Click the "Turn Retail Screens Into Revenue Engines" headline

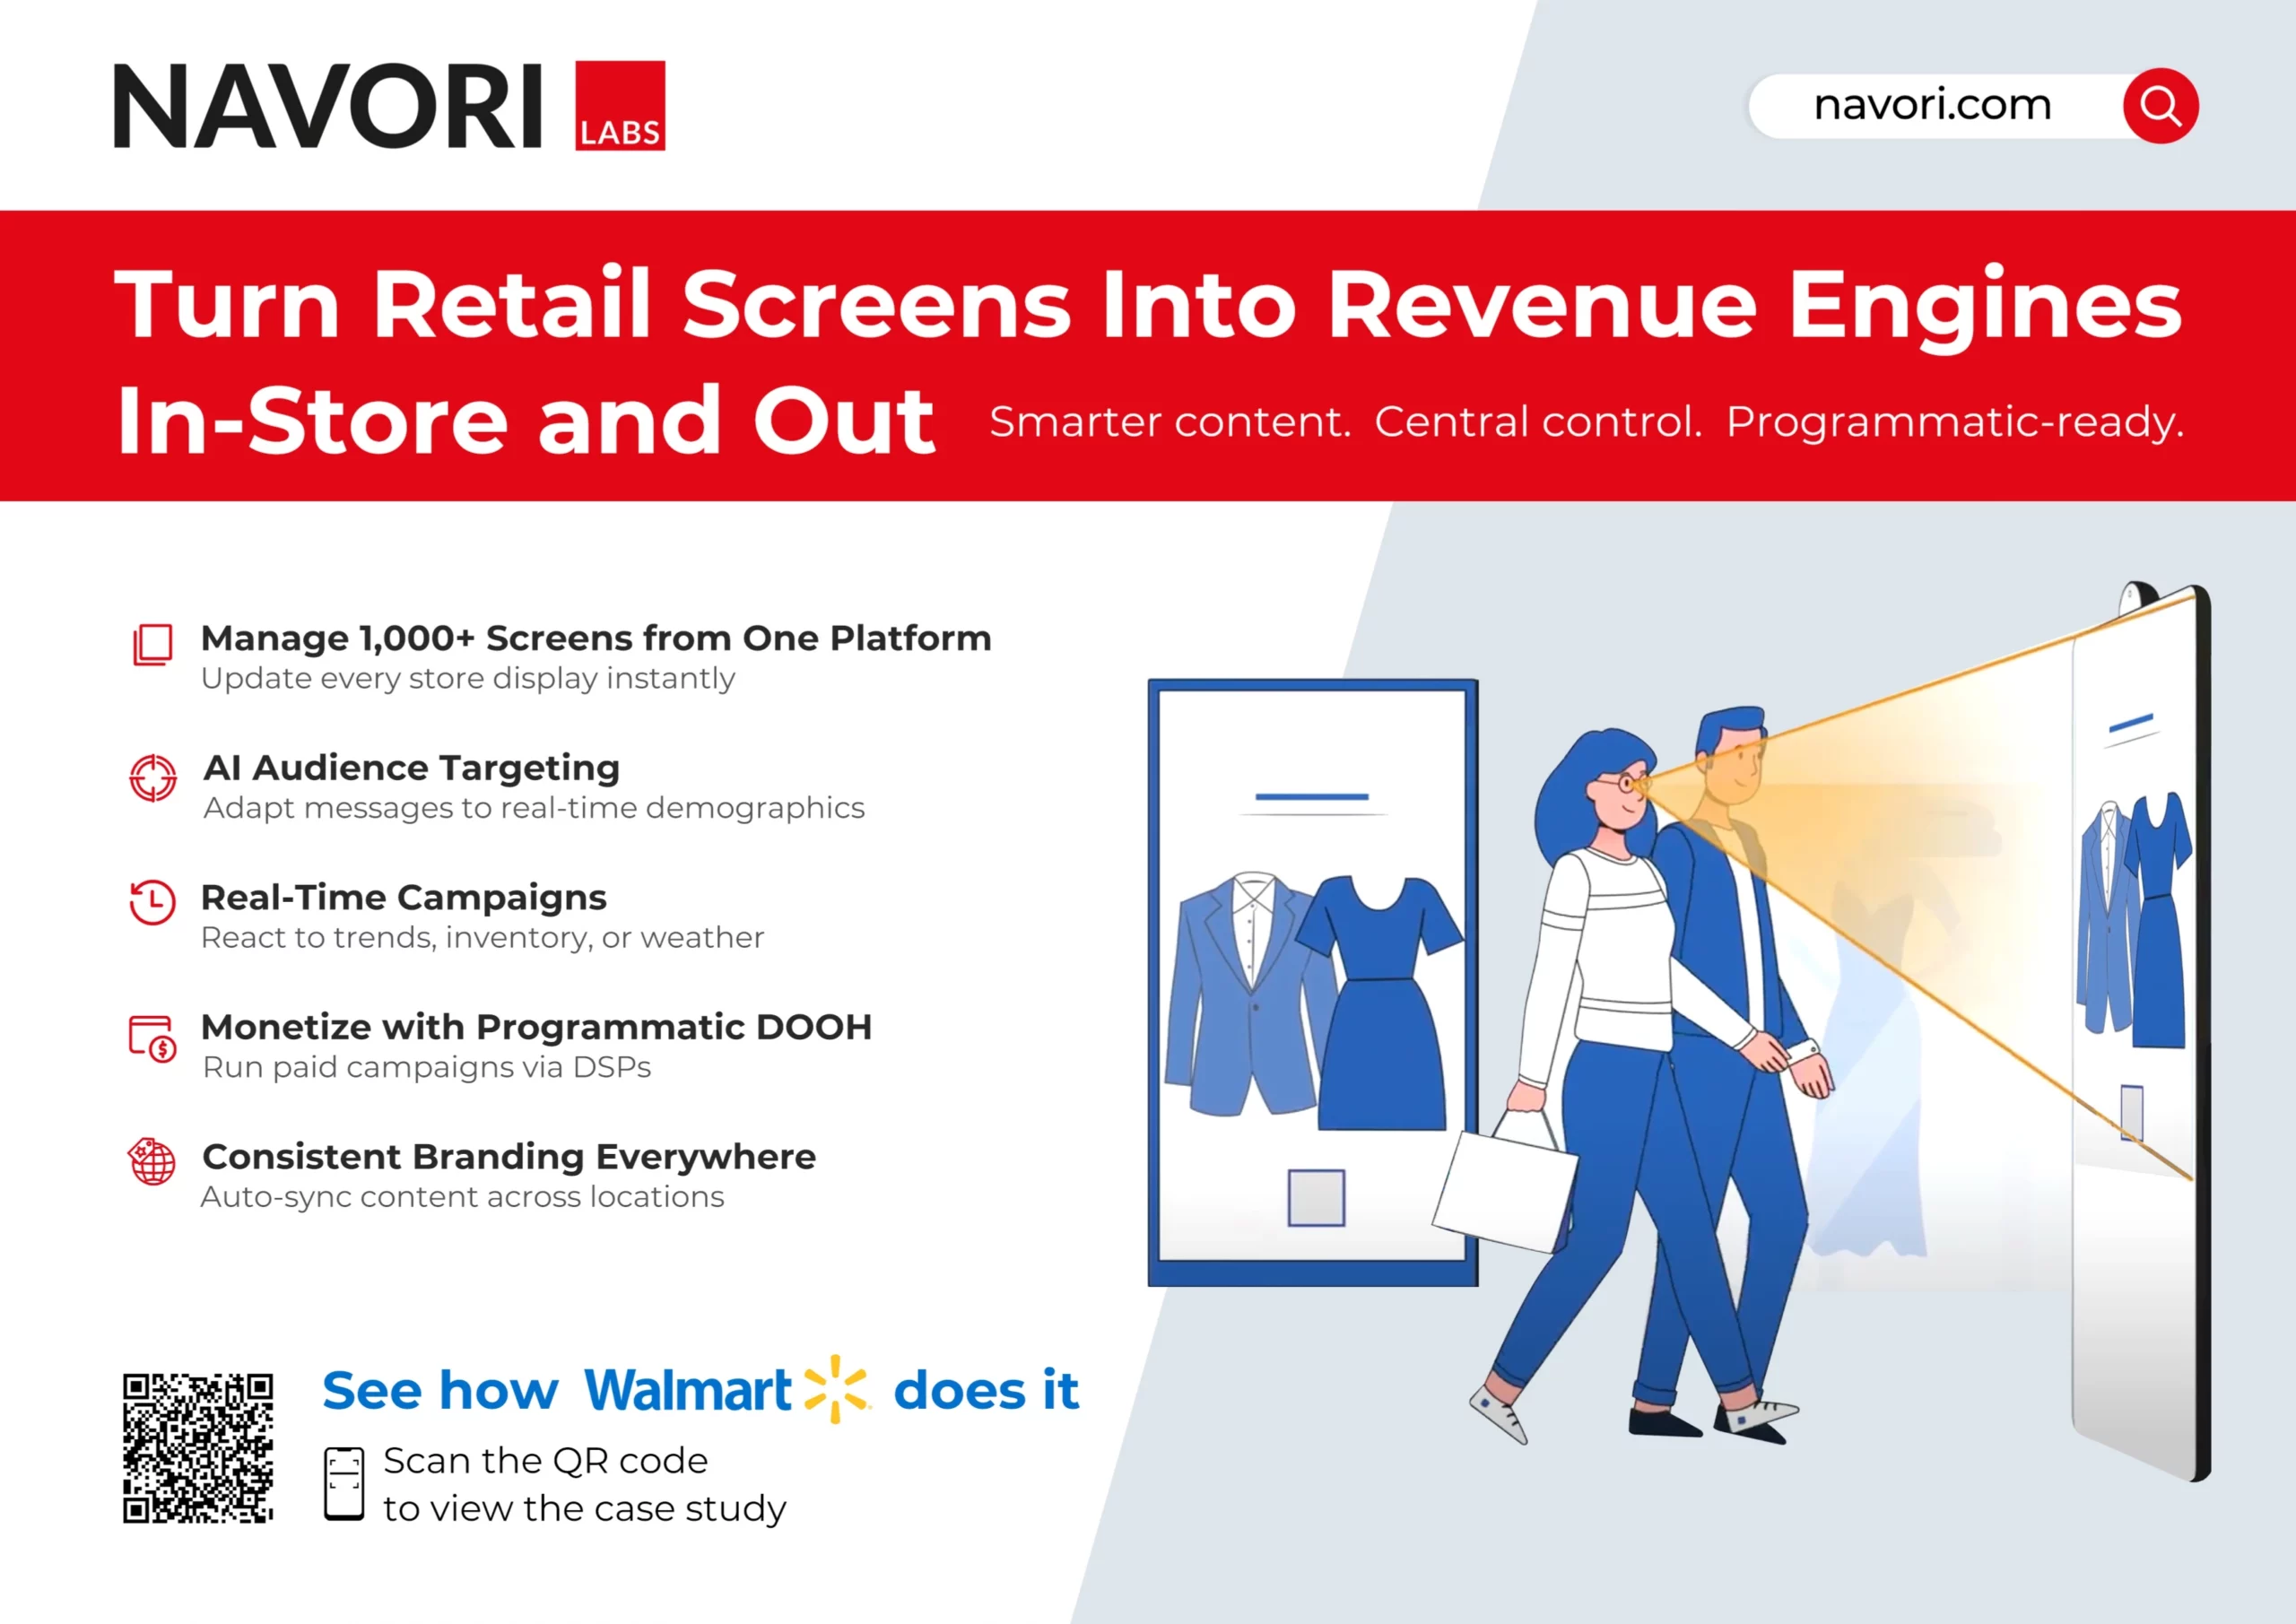(x=1147, y=304)
